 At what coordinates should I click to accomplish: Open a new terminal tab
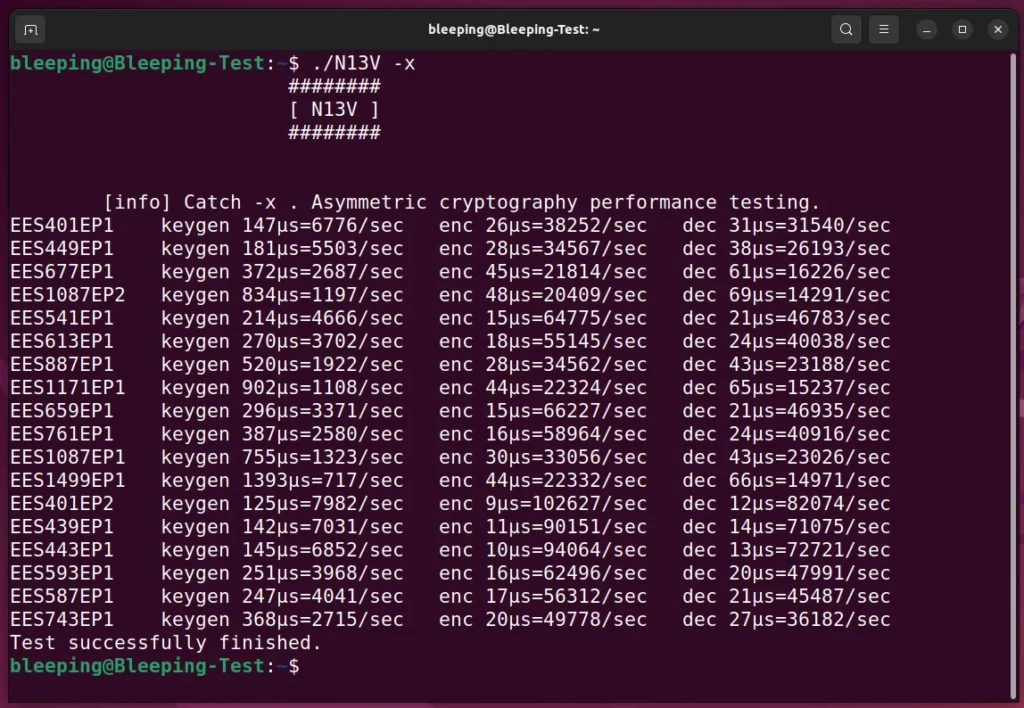[30, 30]
